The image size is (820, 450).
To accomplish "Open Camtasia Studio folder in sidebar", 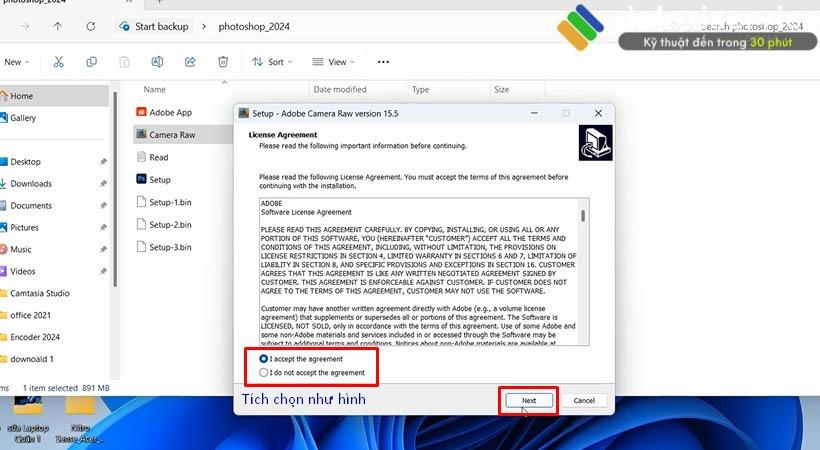I will pos(40,294).
